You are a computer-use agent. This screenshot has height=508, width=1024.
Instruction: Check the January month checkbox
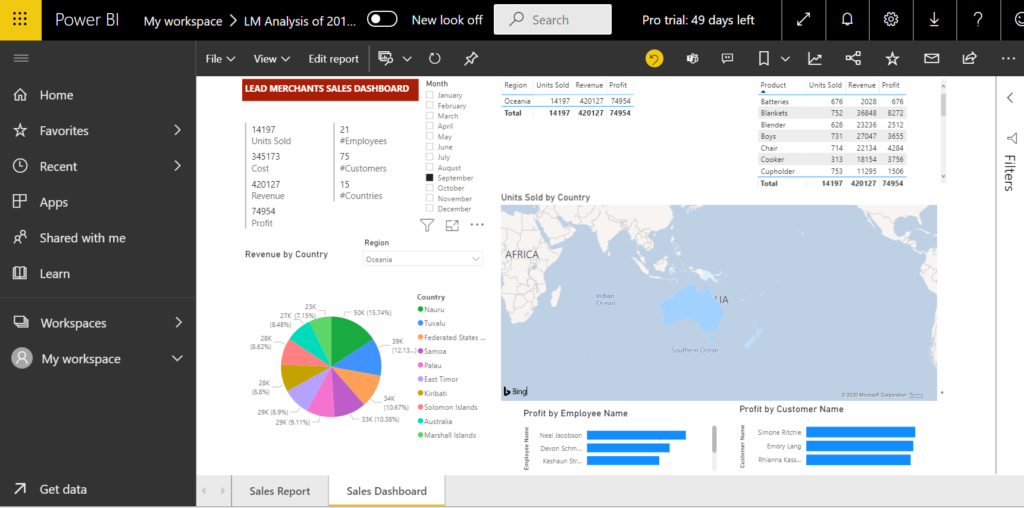[x=430, y=95]
